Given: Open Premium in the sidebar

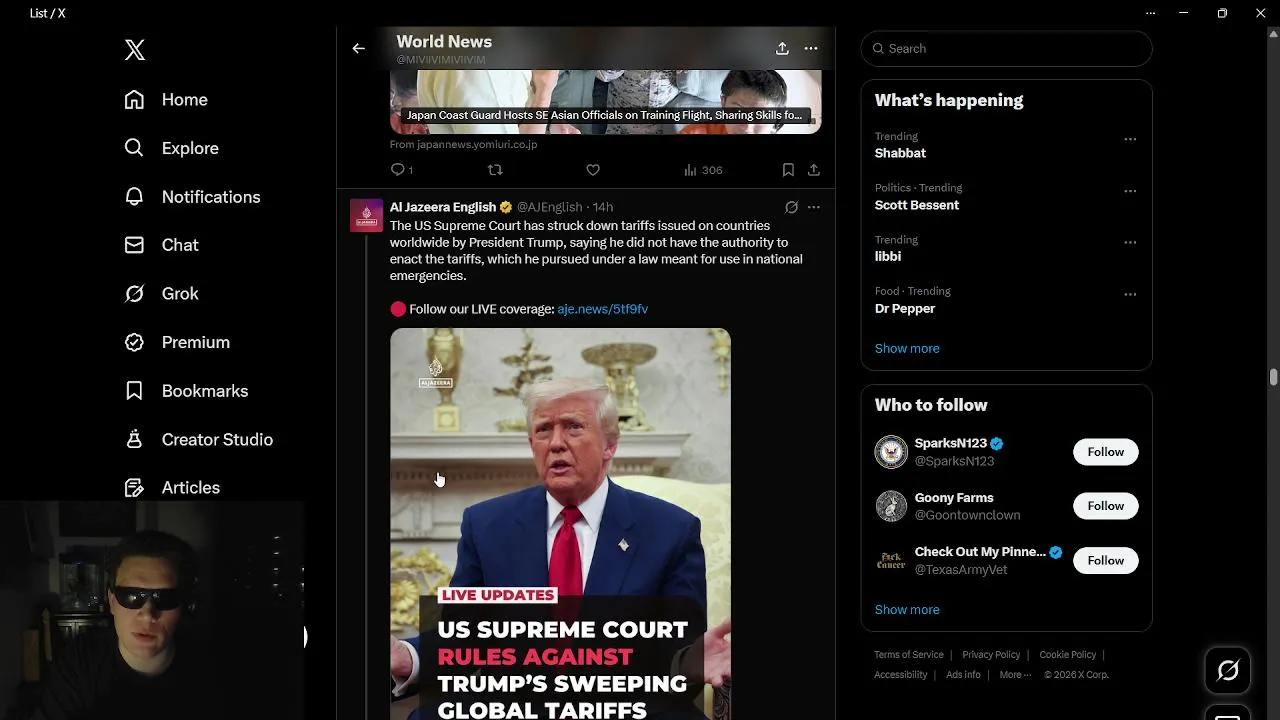Looking at the screenshot, I should [x=177, y=342].
